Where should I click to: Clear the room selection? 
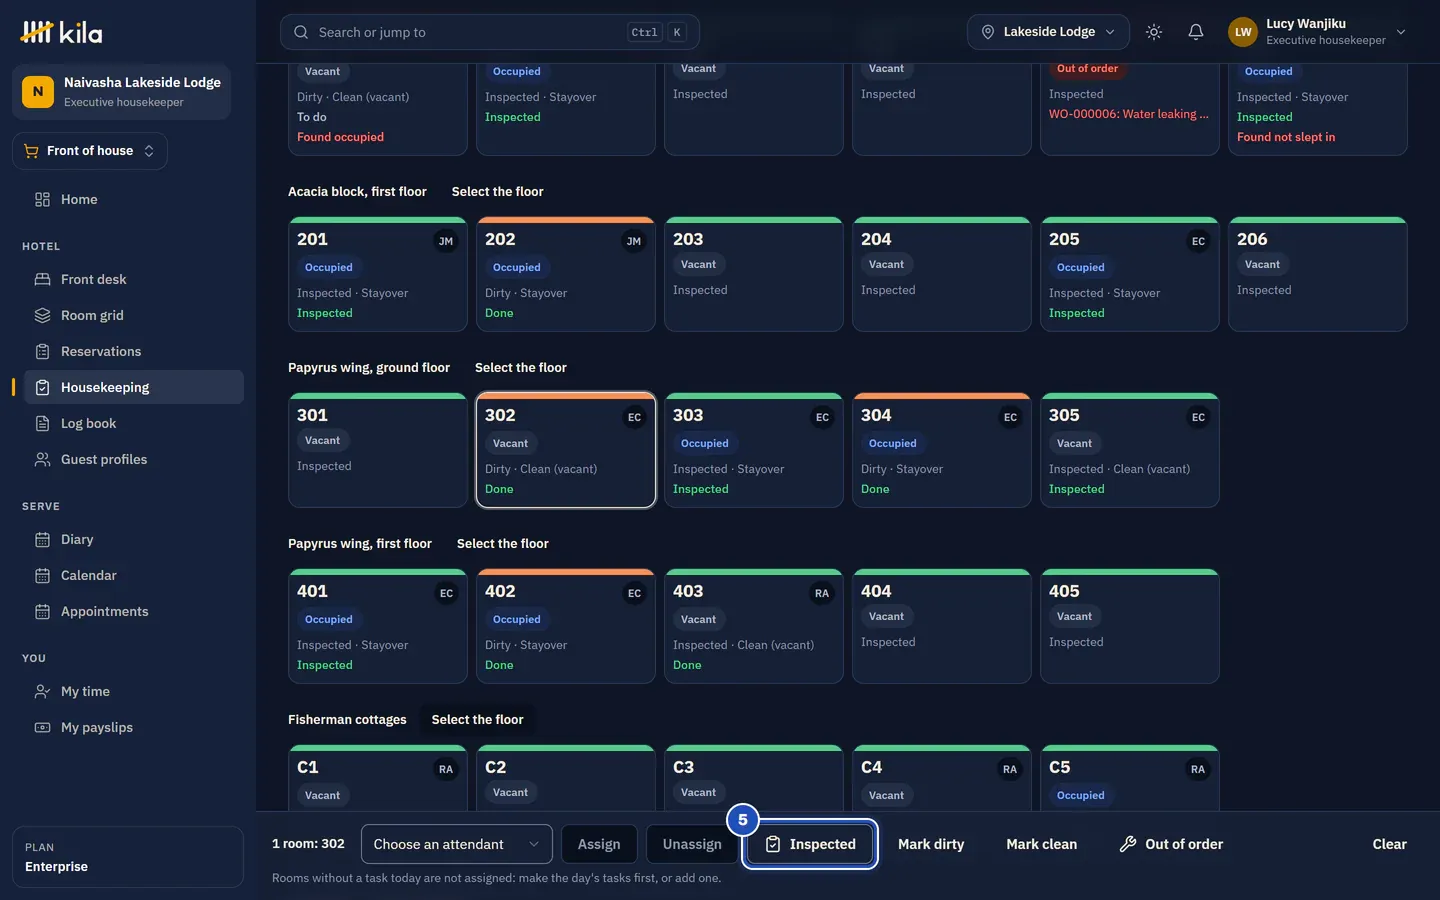click(x=1389, y=844)
